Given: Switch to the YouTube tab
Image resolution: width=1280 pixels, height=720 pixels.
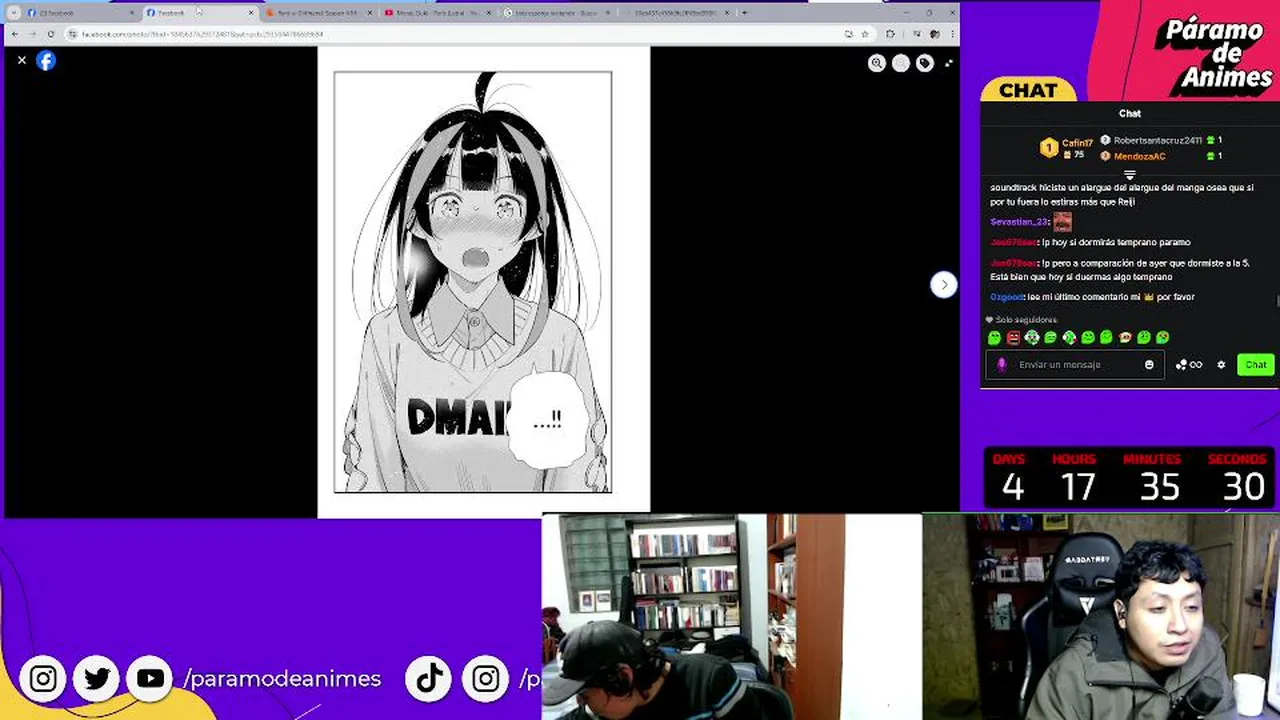Looking at the screenshot, I should [x=437, y=13].
